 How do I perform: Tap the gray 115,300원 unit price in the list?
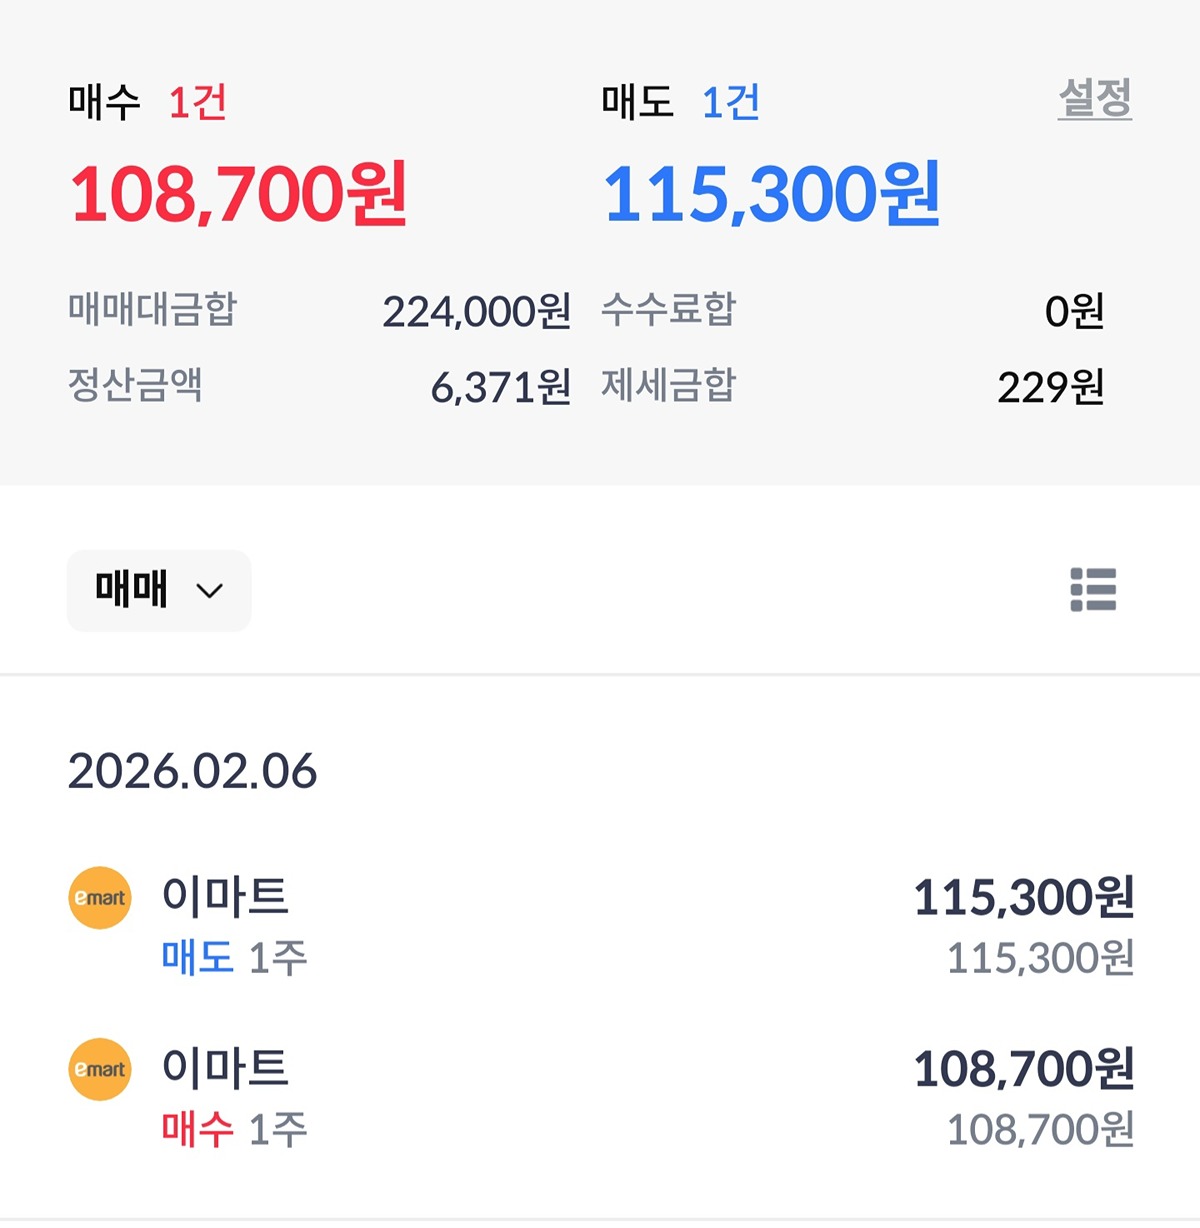[1040, 958]
